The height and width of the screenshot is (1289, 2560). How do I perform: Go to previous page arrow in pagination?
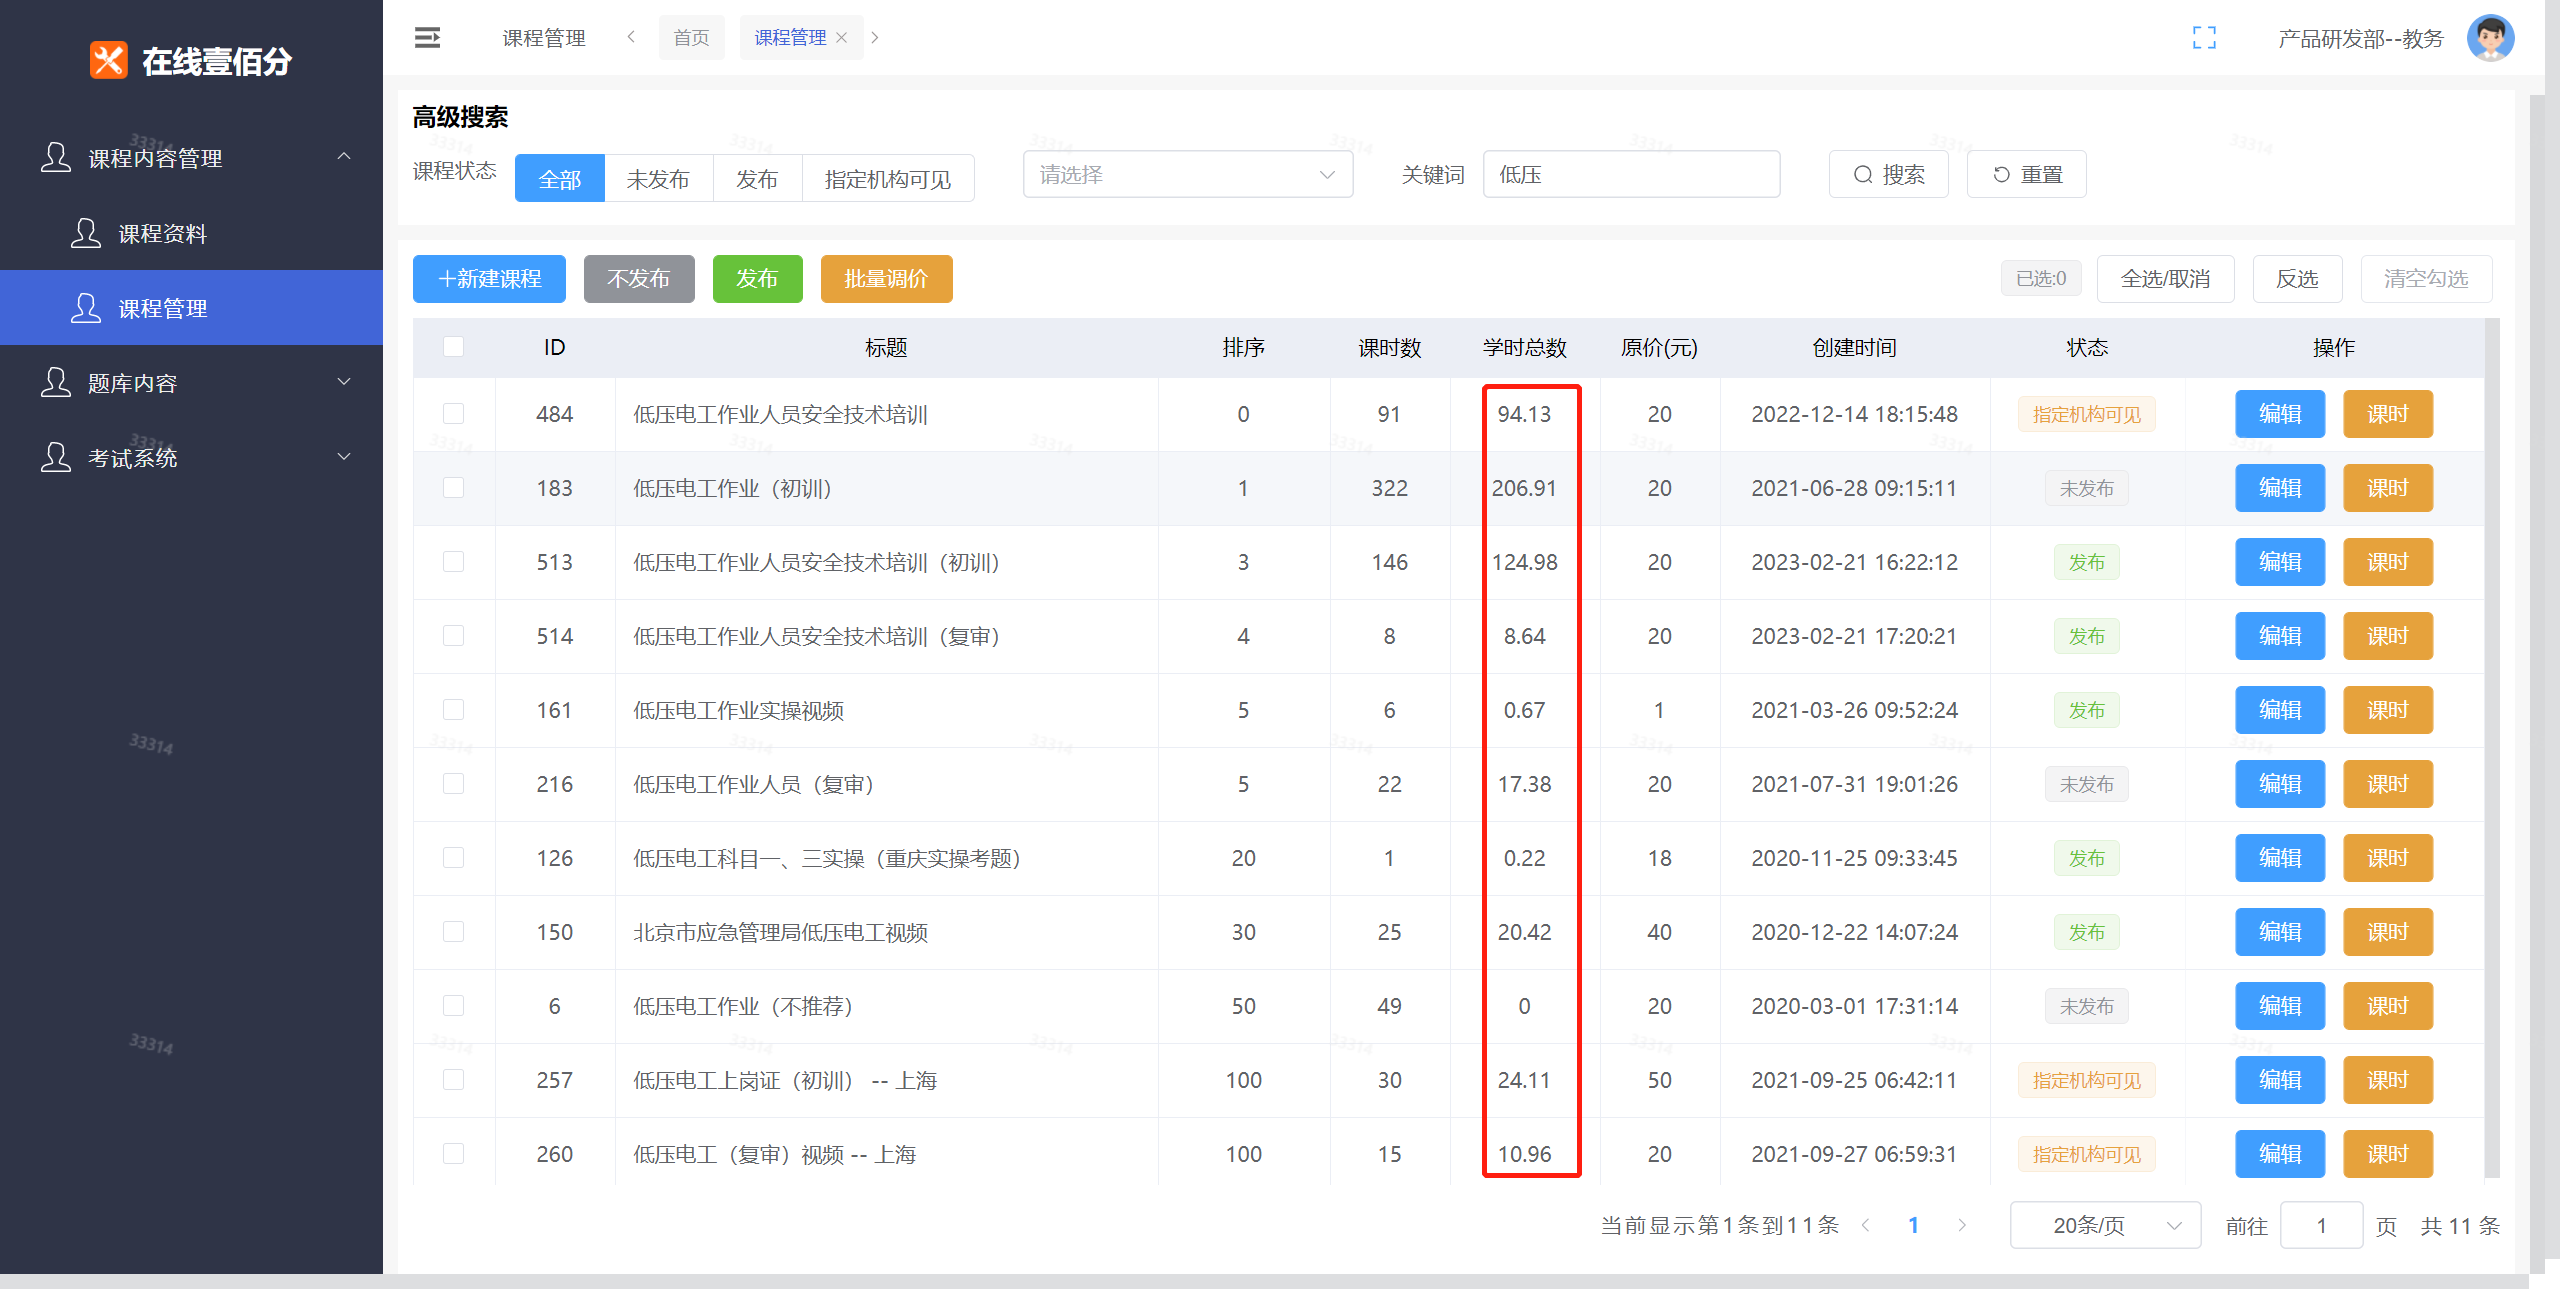(1865, 1225)
